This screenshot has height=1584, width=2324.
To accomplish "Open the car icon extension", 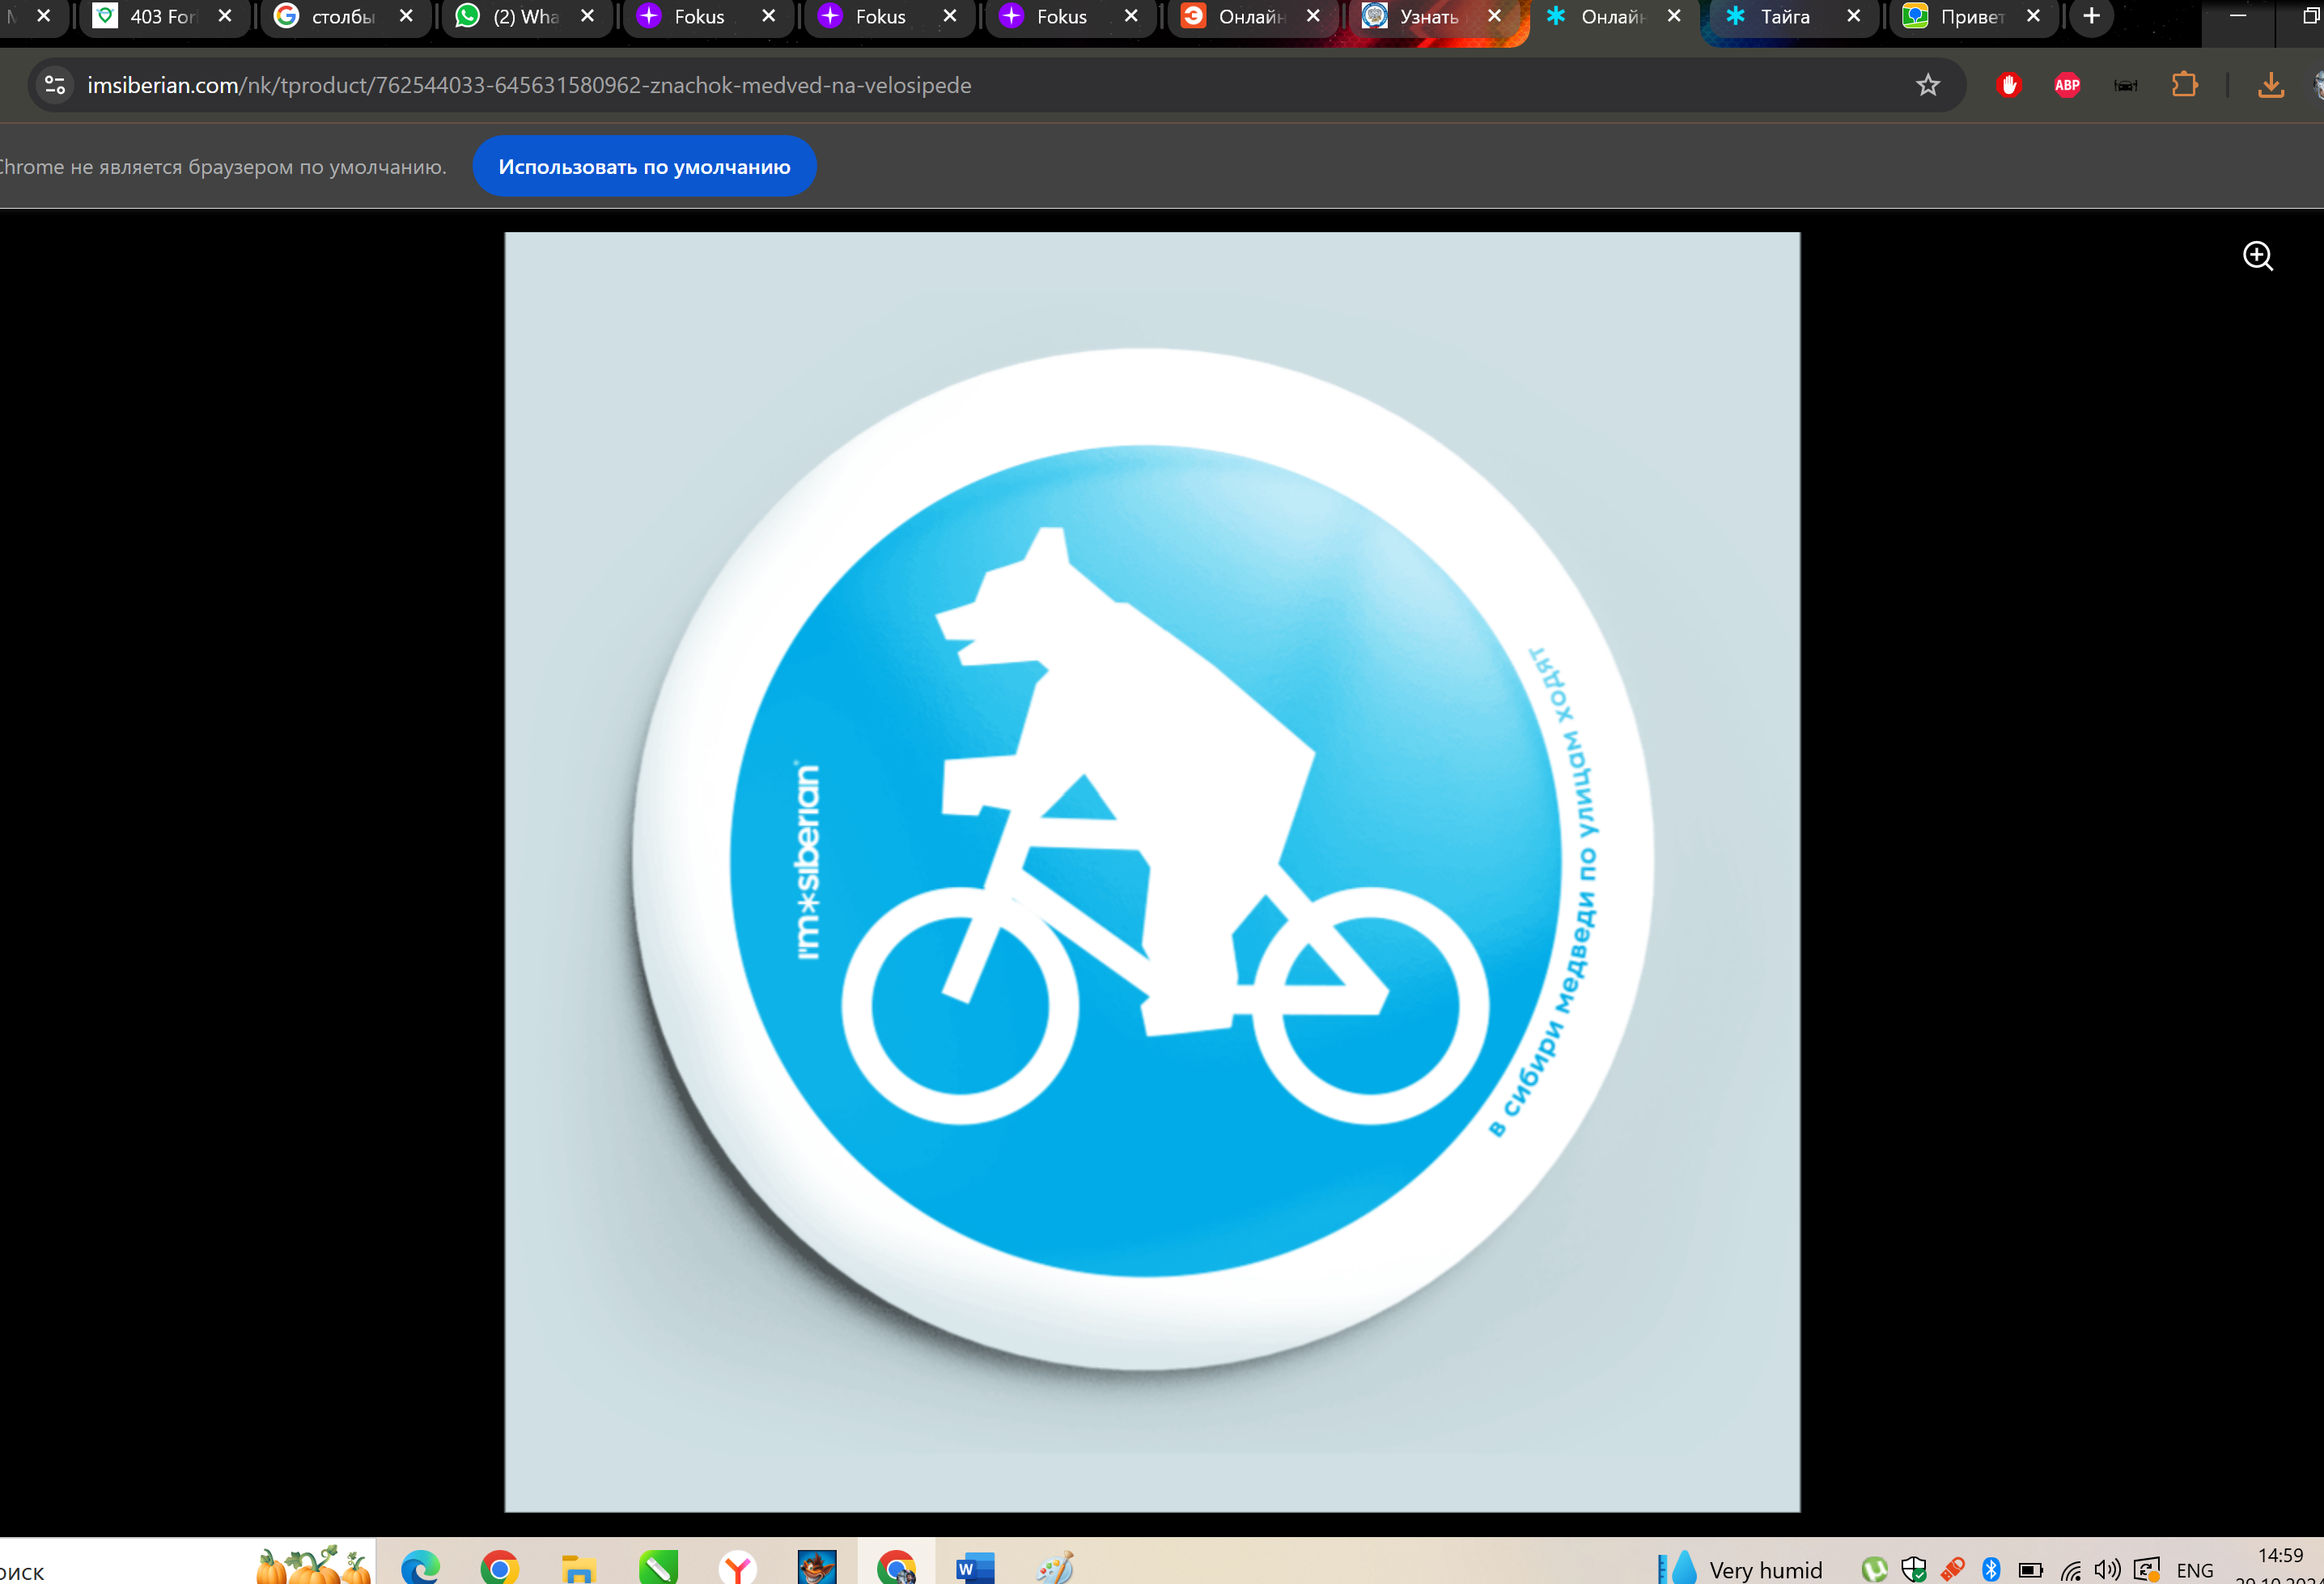I will pyautogui.click(x=2125, y=85).
